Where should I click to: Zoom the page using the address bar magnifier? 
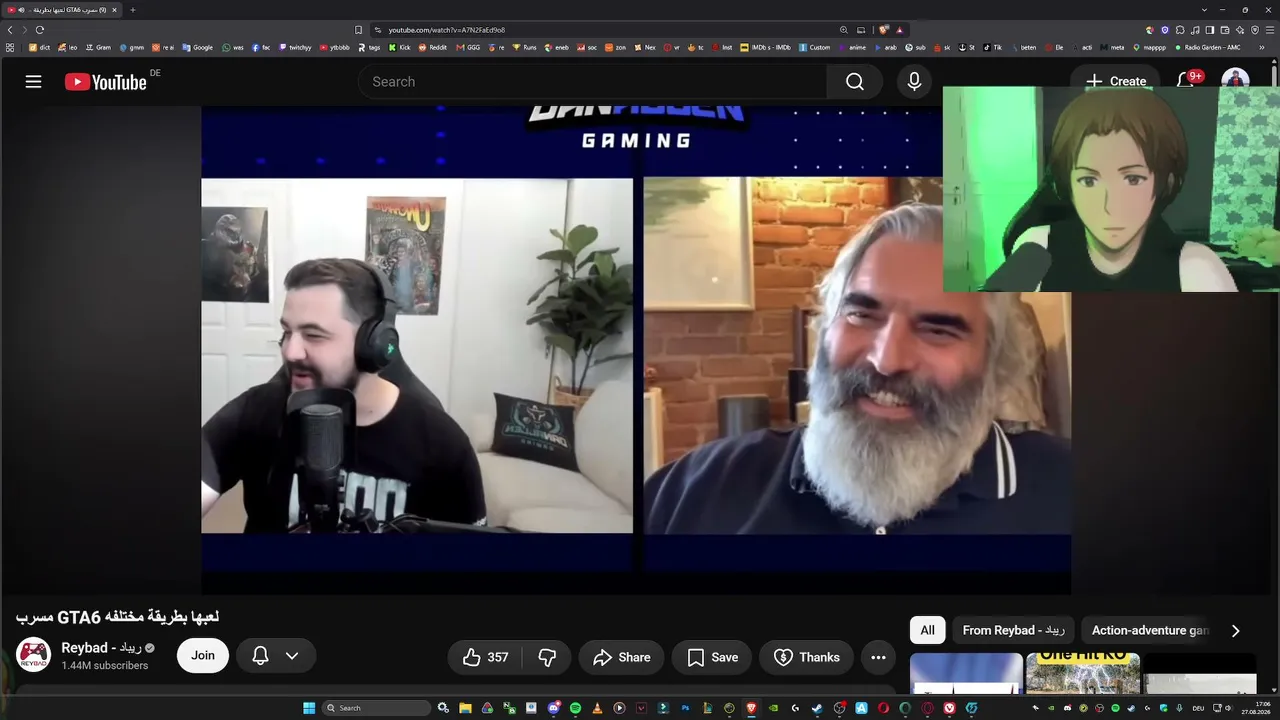click(x=844, y=30)
